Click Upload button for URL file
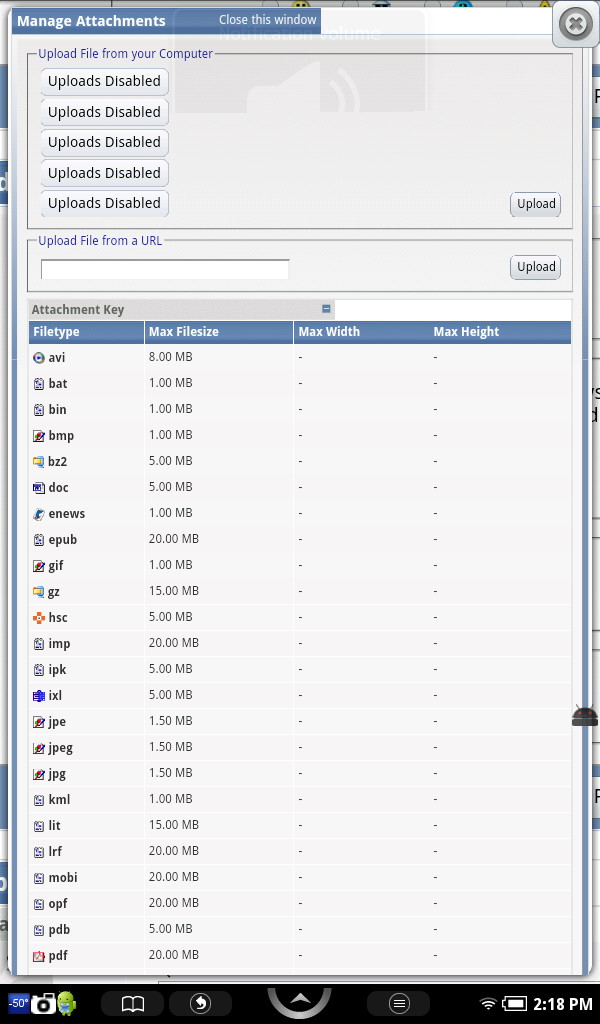The width and height of the screenshot is (600, 1024). pos(535,267)
